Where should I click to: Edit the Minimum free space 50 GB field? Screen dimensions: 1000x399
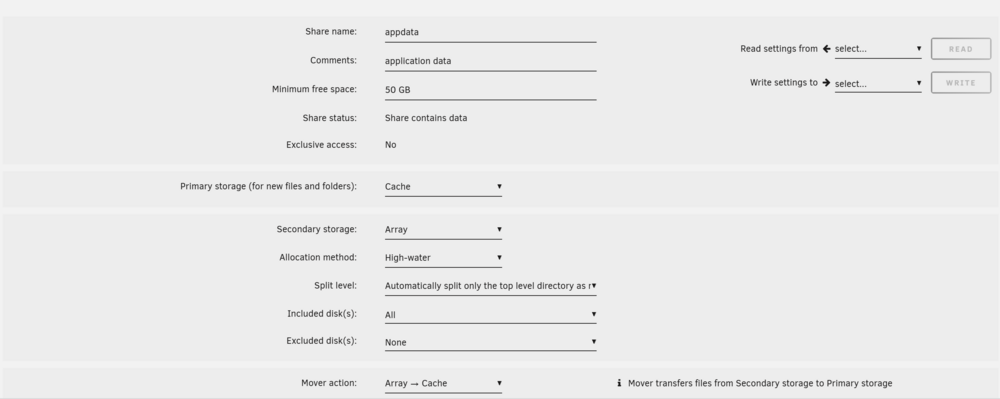click(490, 90)
